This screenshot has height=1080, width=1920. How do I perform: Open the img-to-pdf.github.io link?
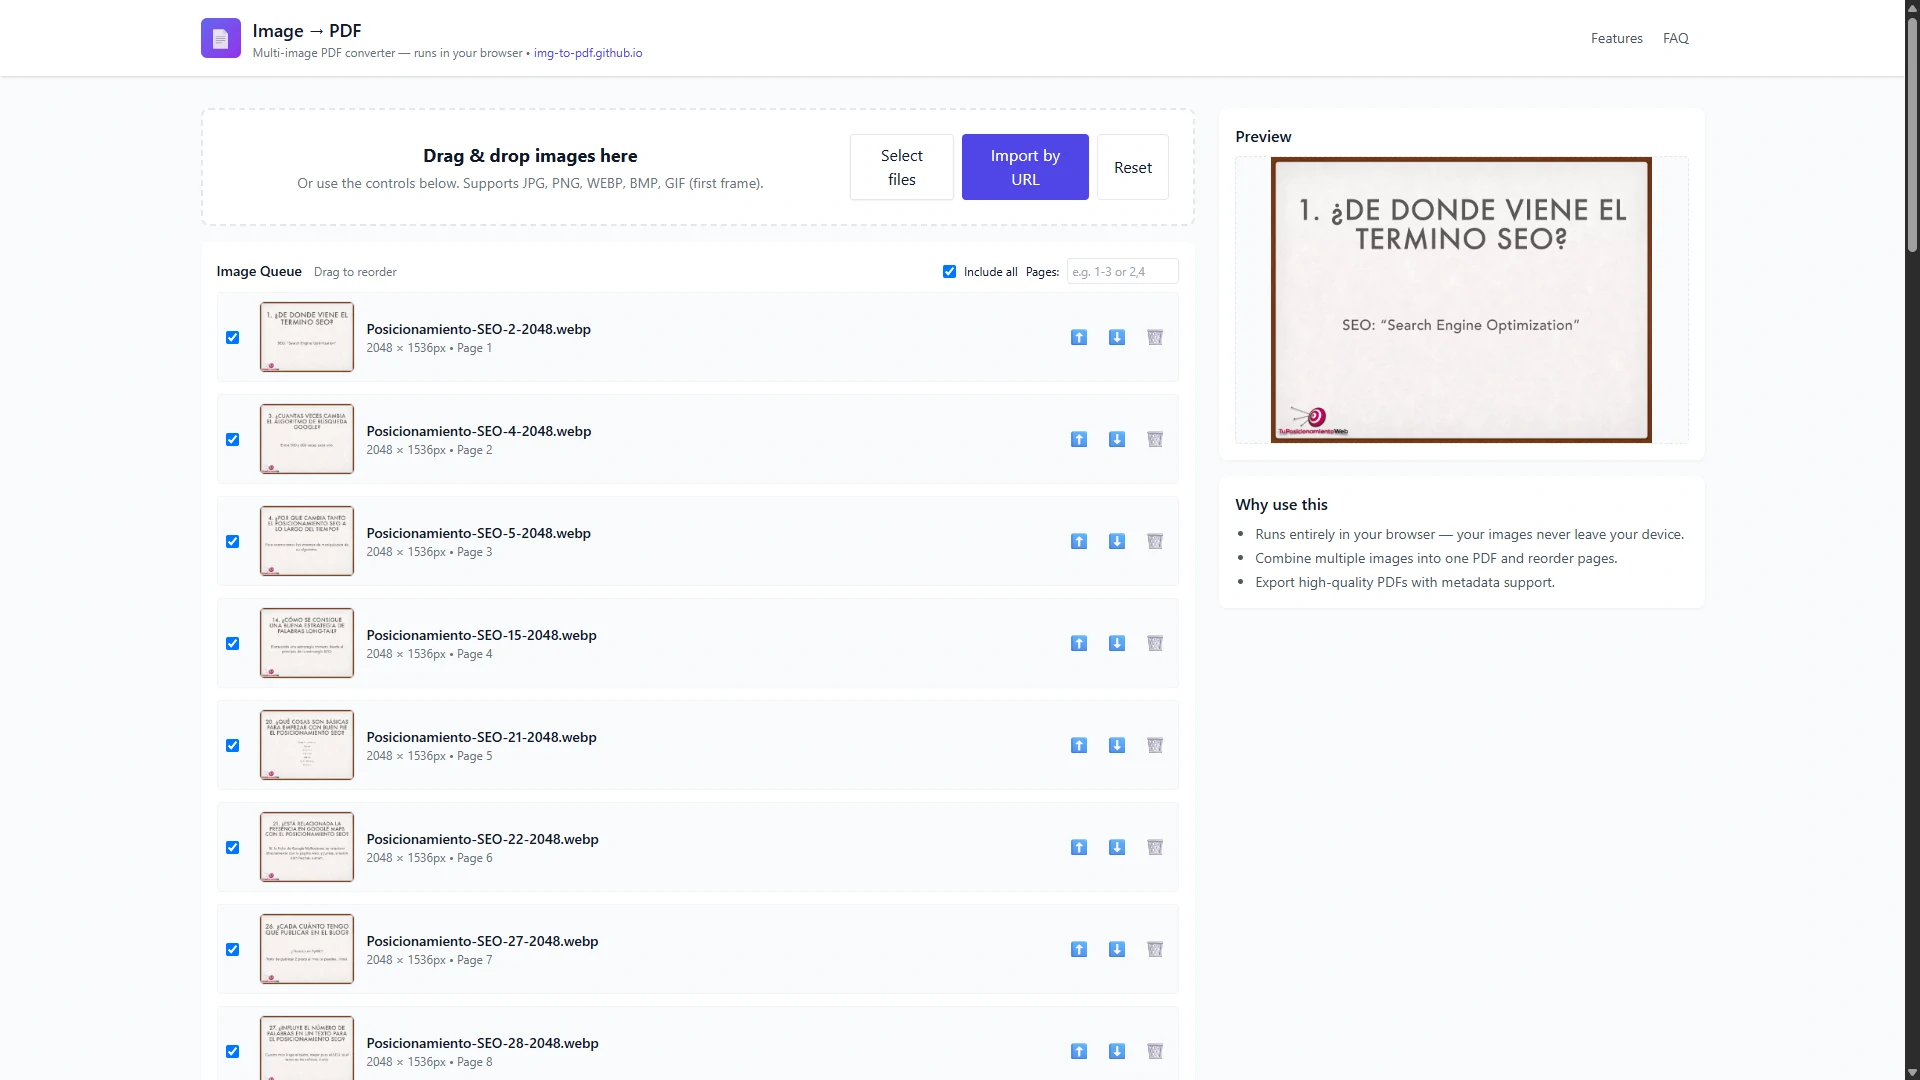[x=588, y=53]
